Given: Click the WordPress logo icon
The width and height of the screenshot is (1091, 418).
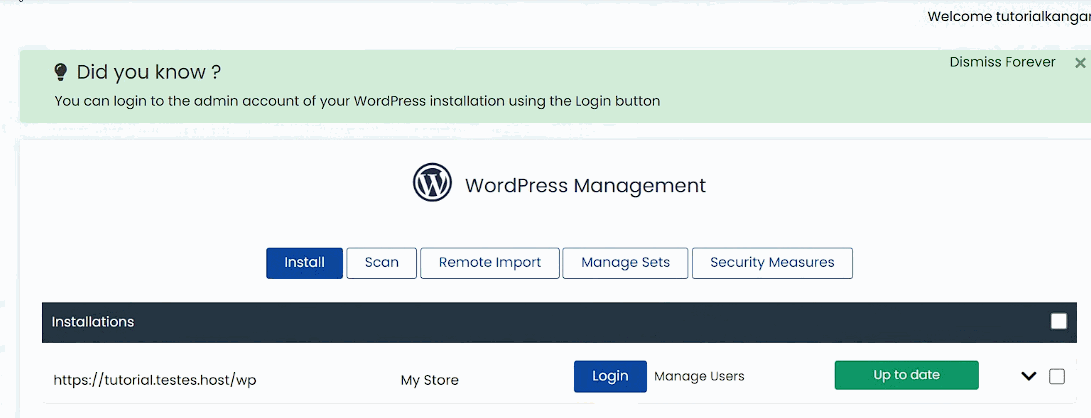Looking at the screenshot, I should pos(432,184).
